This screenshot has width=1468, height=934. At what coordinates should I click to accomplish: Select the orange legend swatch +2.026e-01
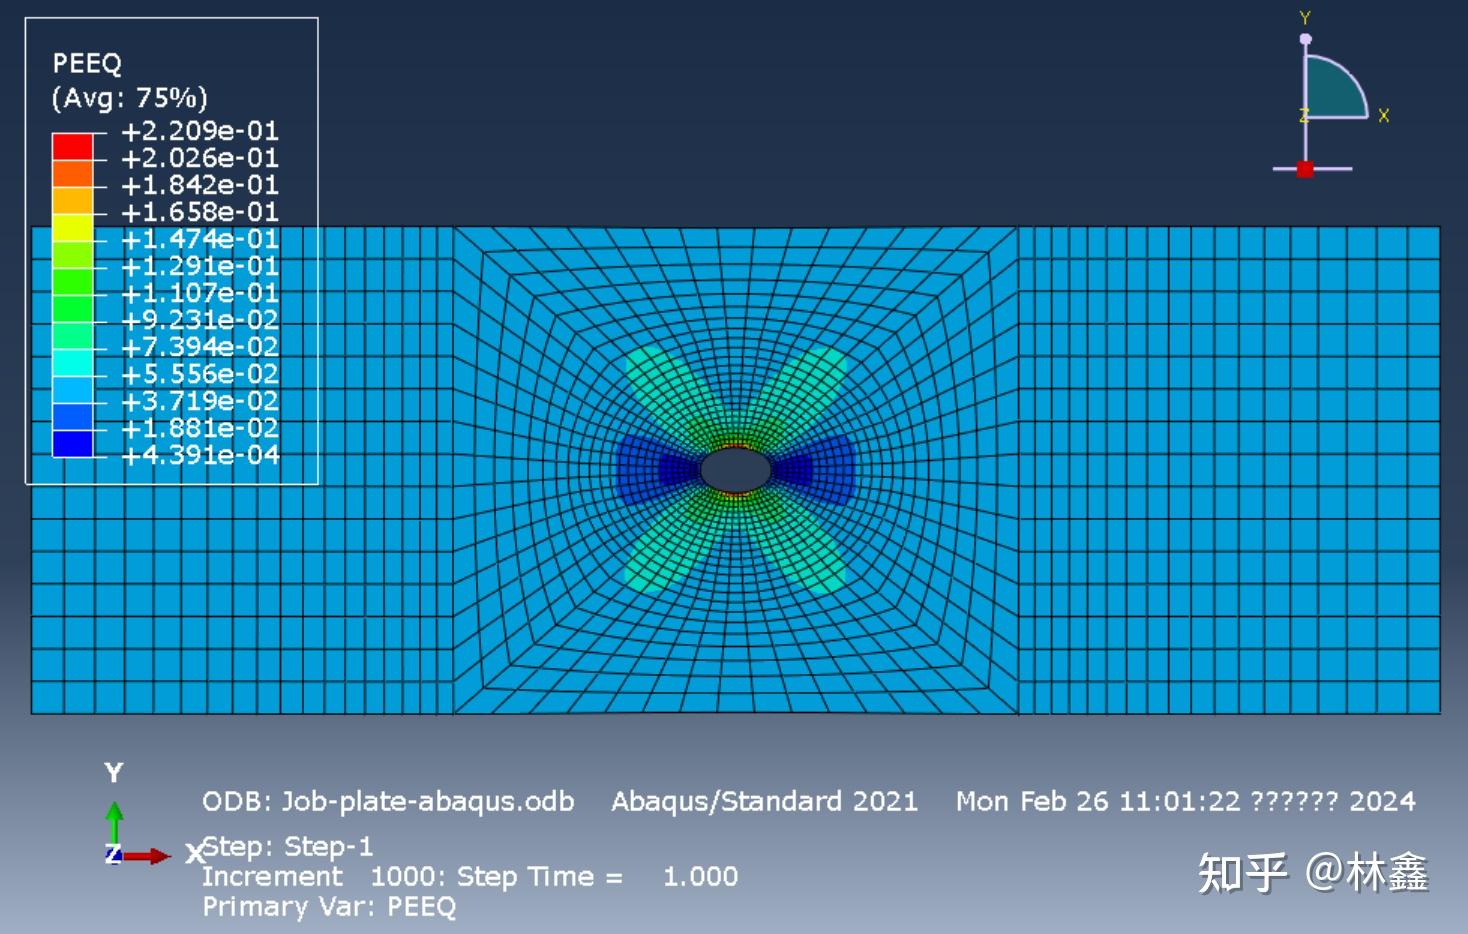73,173
